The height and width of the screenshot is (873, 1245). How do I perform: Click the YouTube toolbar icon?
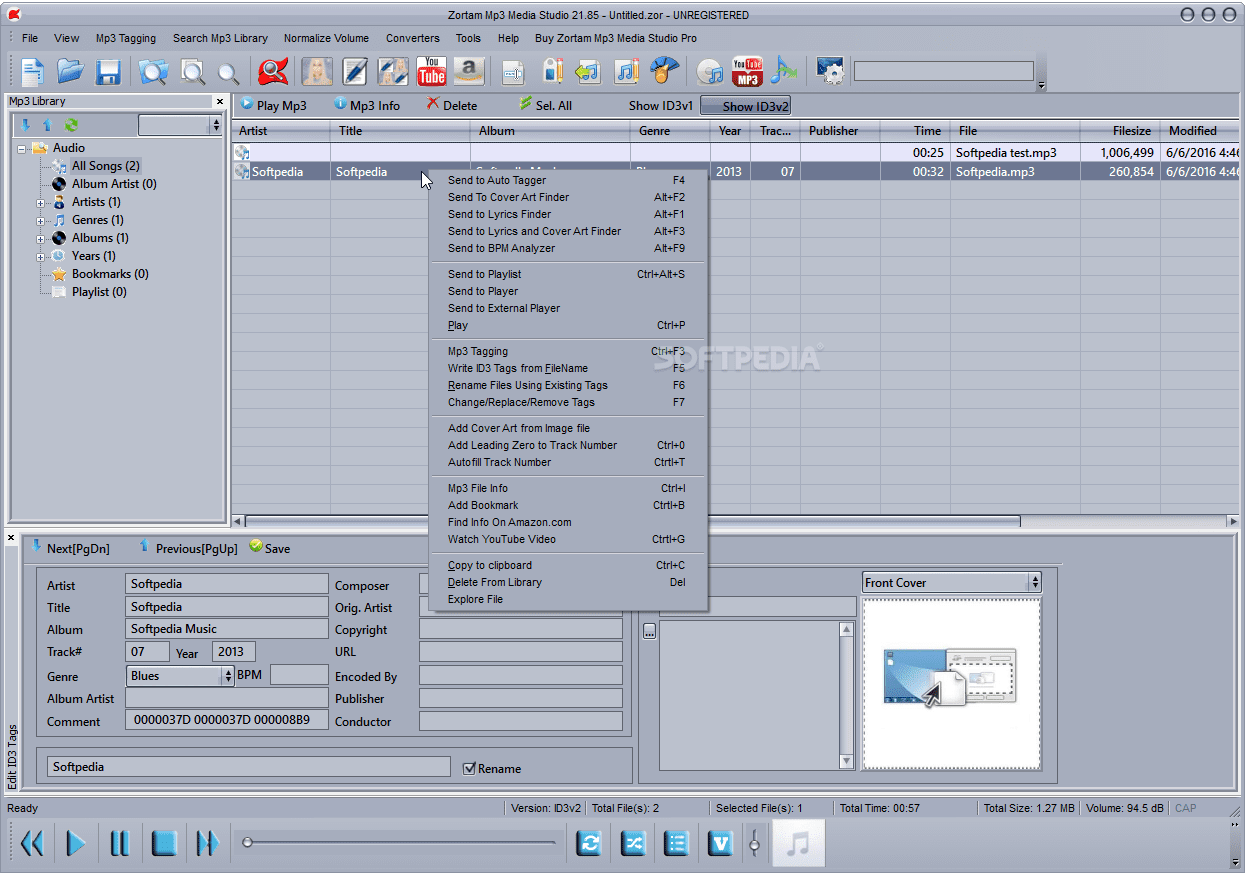tap(432, 71)
